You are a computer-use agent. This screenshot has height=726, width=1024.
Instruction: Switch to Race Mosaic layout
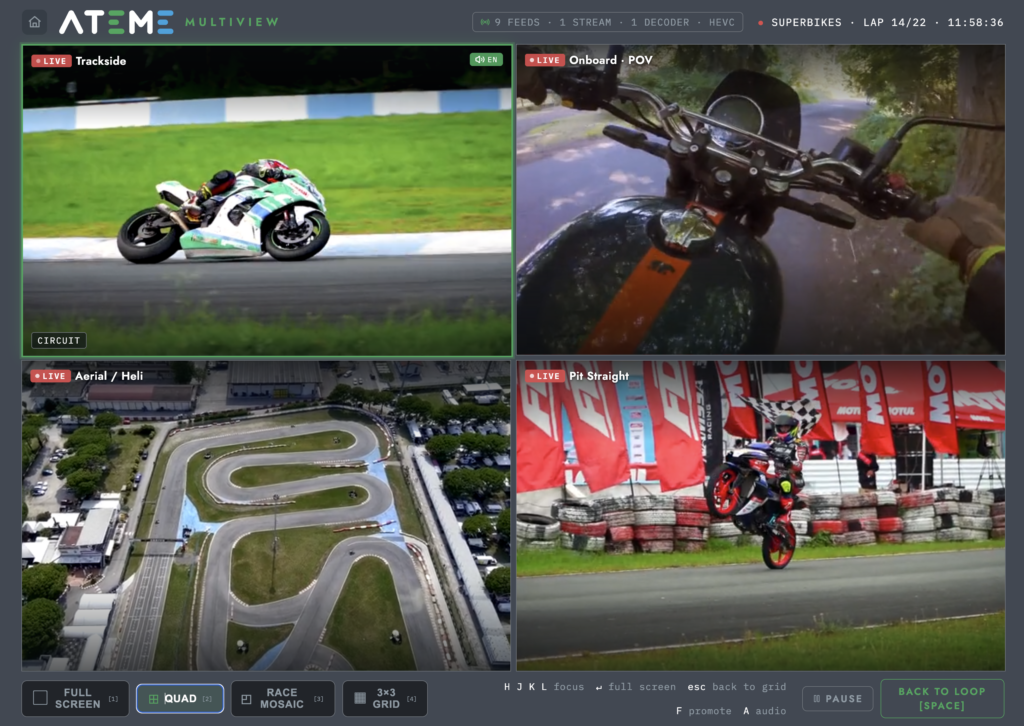coord(283,699)
